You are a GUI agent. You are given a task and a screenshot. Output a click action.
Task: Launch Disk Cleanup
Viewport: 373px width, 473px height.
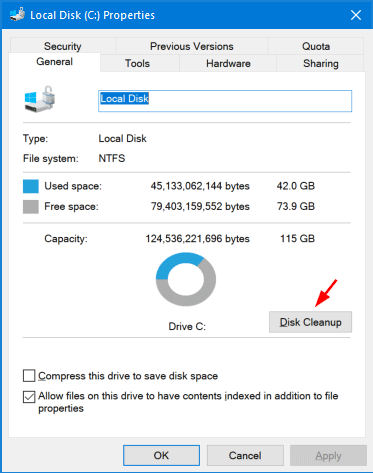[x=310, y=322]
